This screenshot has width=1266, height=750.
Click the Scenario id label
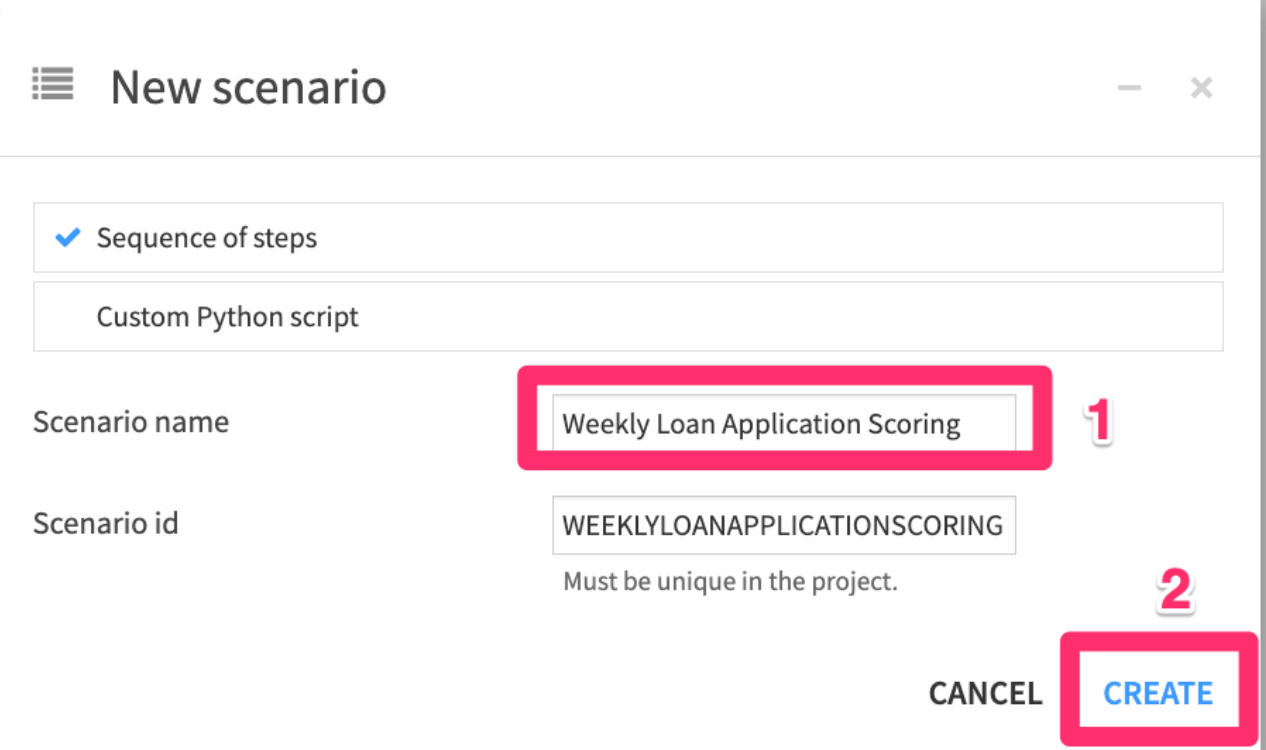106,523
